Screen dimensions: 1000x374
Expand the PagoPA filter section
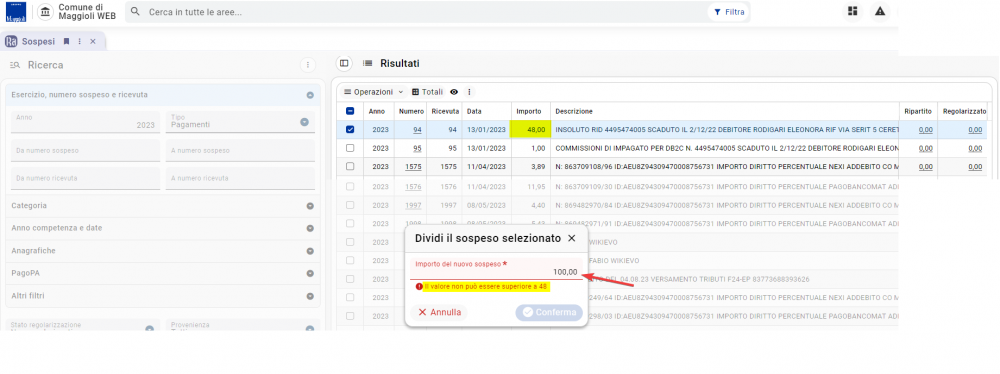pos(161,273)
